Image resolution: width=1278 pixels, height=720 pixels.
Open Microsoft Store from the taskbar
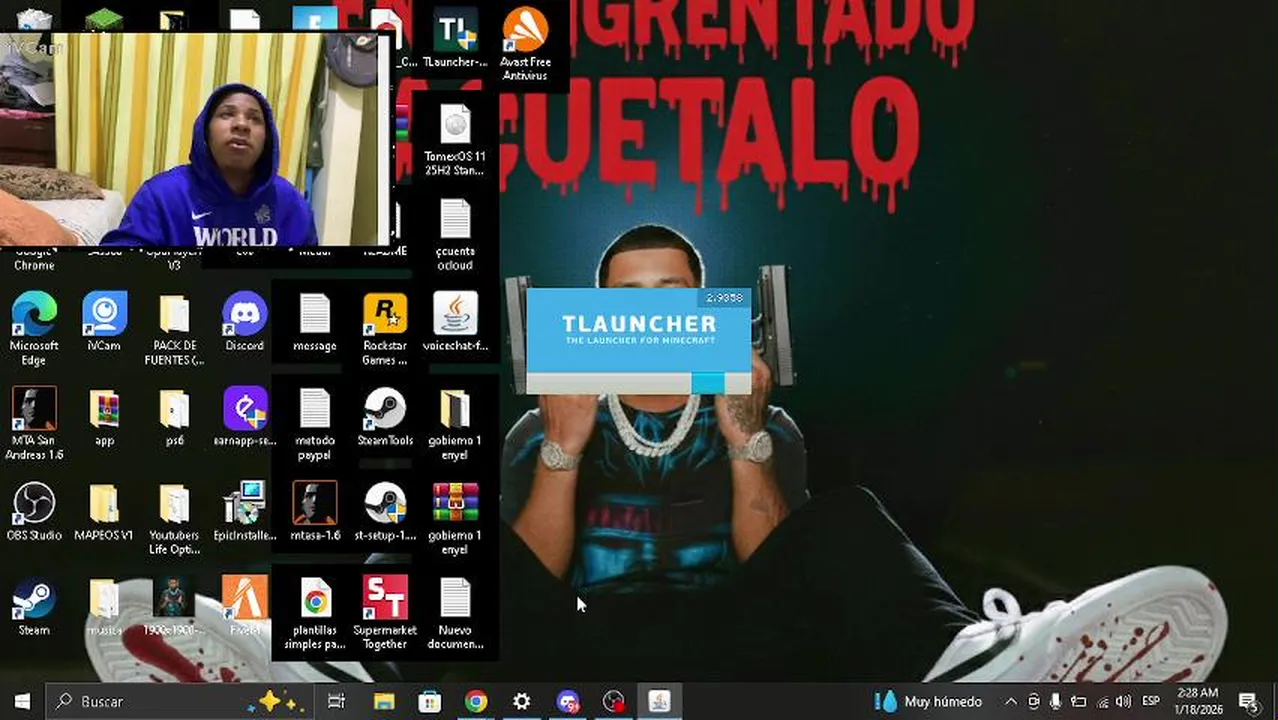[x=430, y=702]
